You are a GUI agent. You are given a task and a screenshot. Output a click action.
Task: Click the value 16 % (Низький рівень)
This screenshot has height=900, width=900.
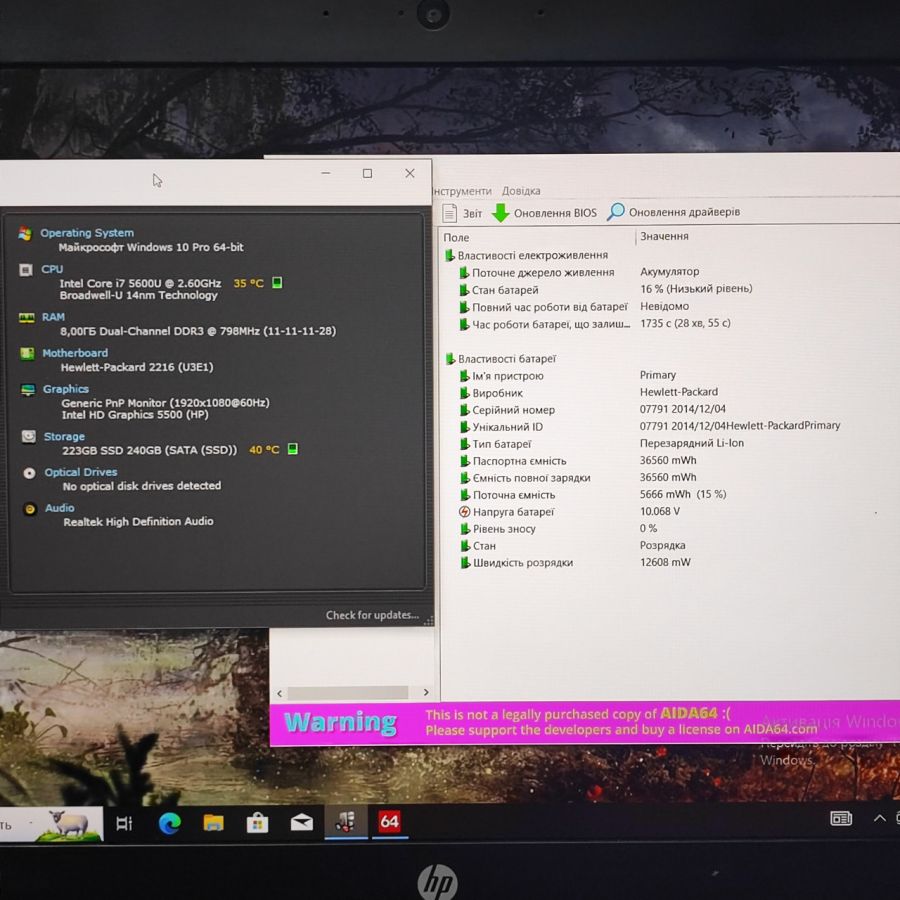(x=696, y=289)
